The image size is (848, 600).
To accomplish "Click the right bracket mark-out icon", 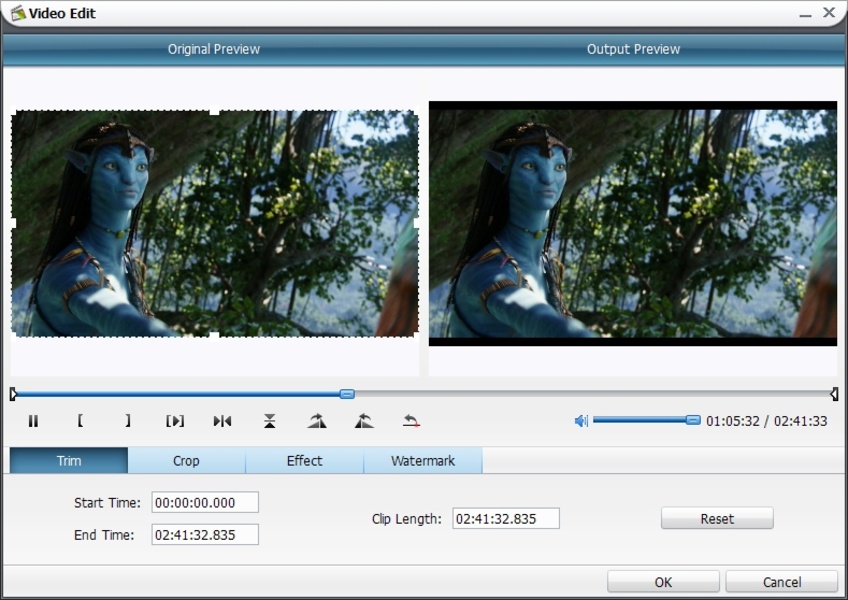I will click(128, 421).
